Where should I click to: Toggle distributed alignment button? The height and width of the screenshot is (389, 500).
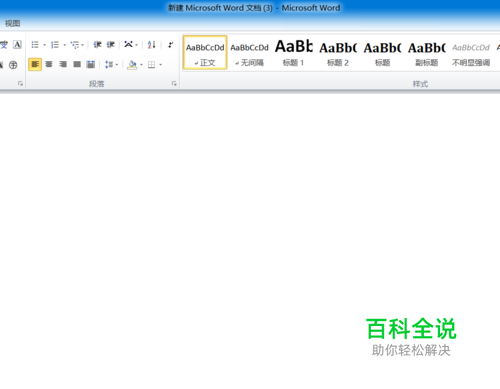tap(91, 64)
